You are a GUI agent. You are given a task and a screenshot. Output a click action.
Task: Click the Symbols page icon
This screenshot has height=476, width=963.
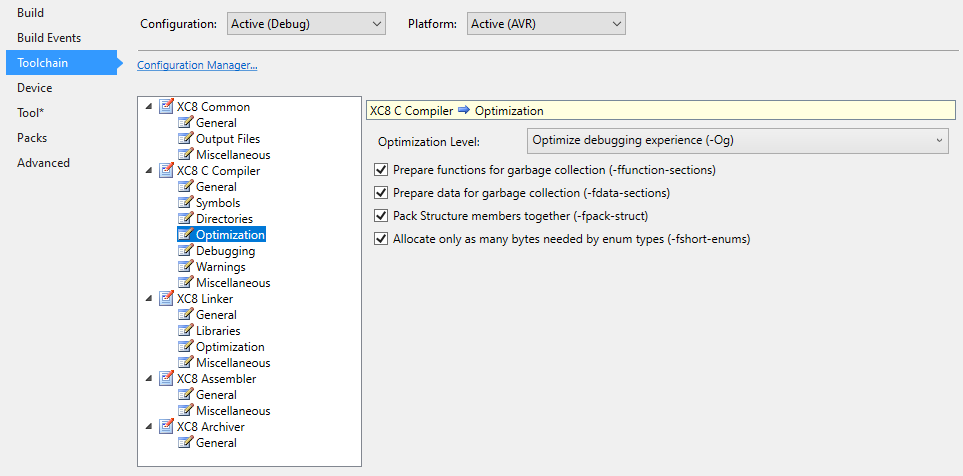pos(185,203)
